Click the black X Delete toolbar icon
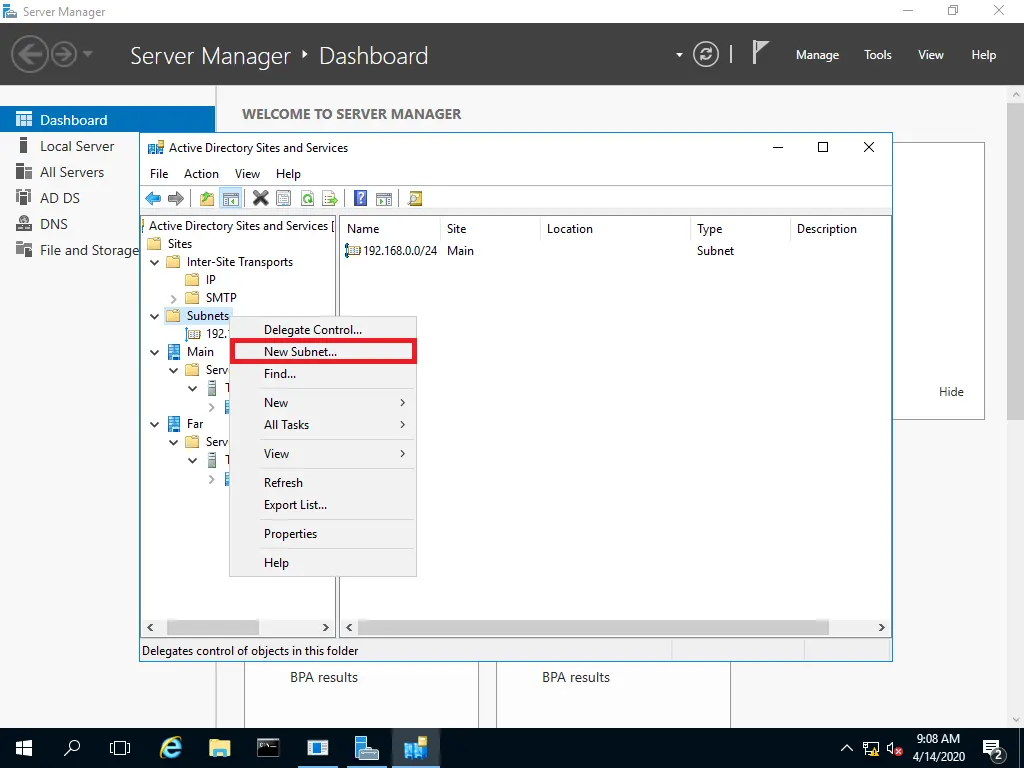 [x=261, y=198]
